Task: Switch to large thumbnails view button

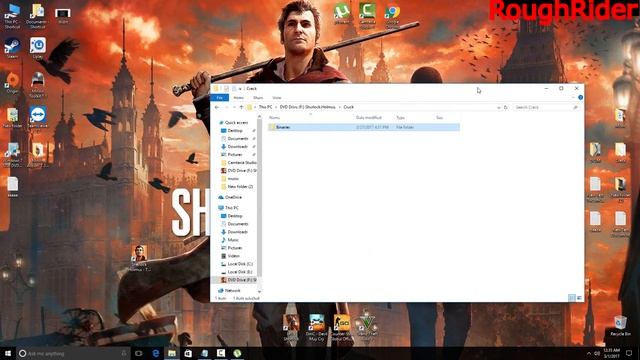Action: [579, 298]
